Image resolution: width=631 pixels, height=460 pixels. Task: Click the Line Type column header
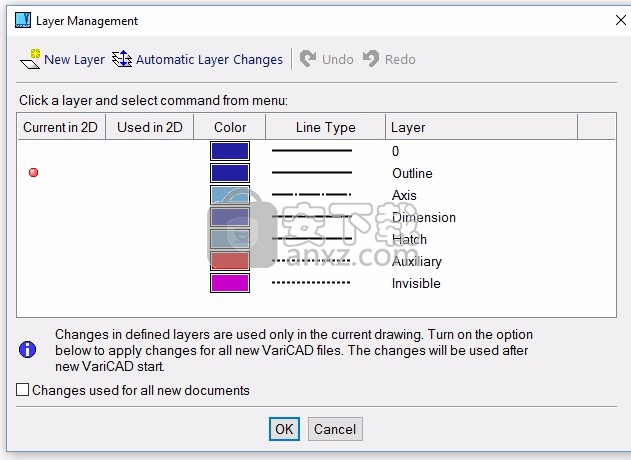(325, 127)
